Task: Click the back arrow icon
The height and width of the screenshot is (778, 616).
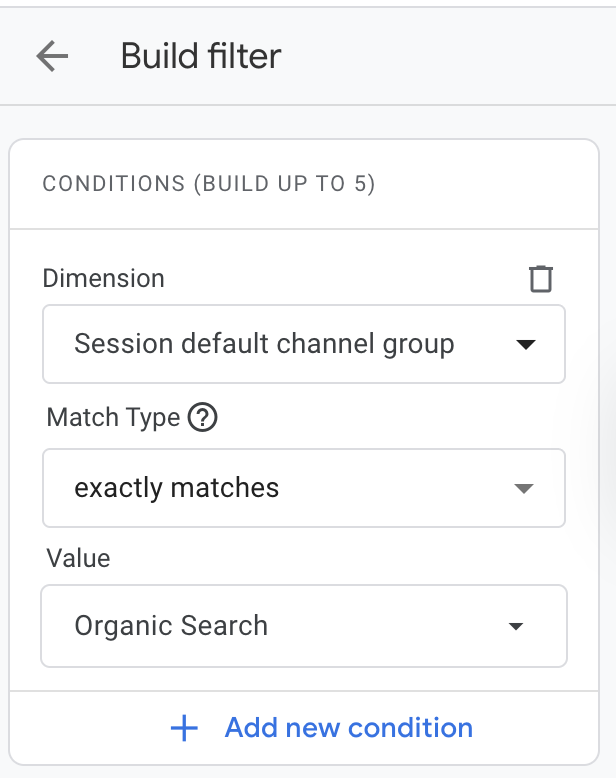Action: (x=52, y=56)
